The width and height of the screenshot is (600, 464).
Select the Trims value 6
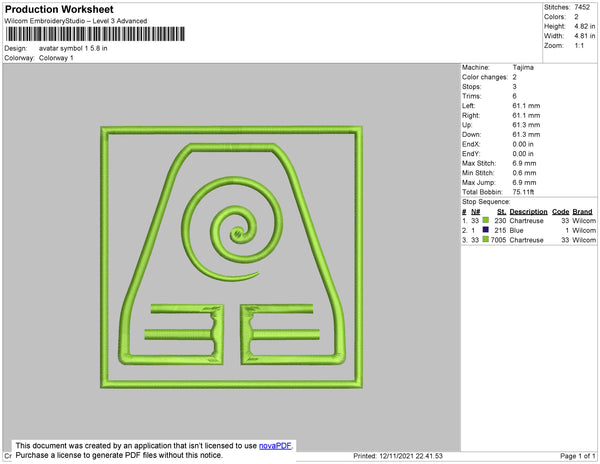point(515,96)
